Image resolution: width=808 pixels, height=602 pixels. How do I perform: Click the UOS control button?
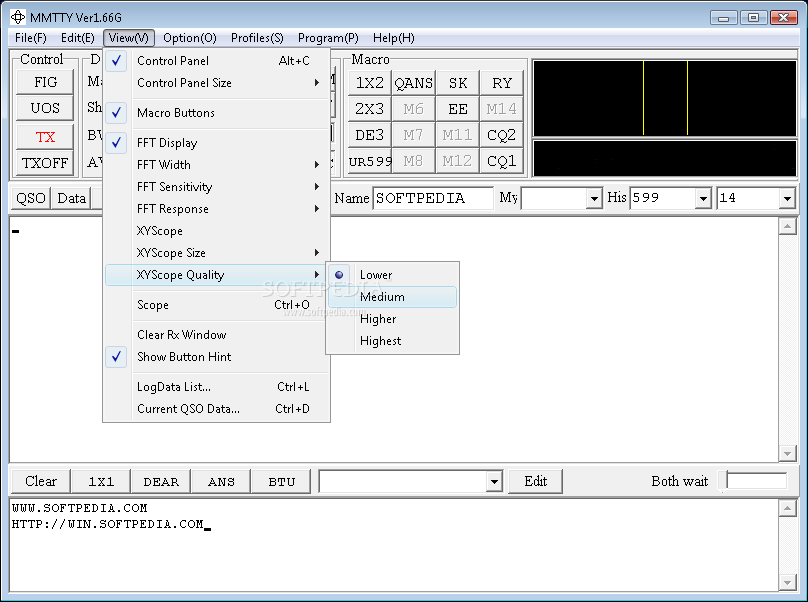[x=45, y=108]
